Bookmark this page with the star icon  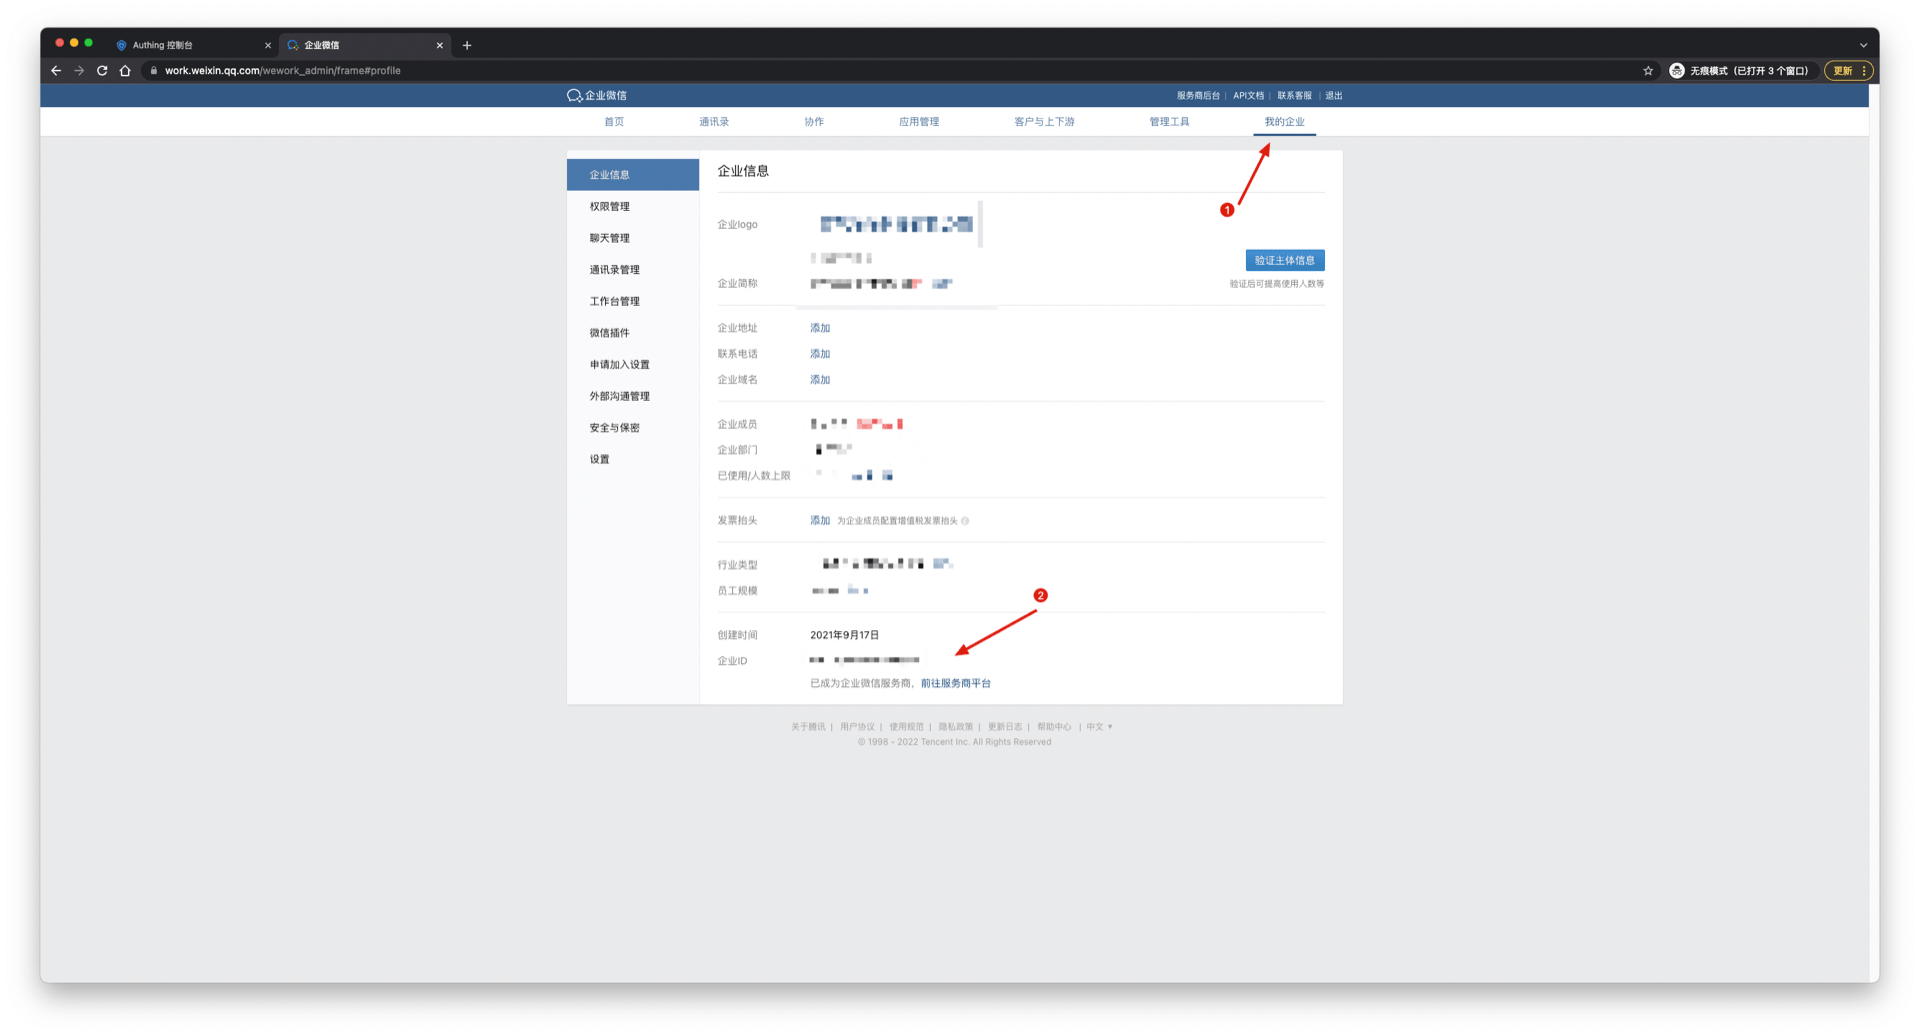(1648, 71)
